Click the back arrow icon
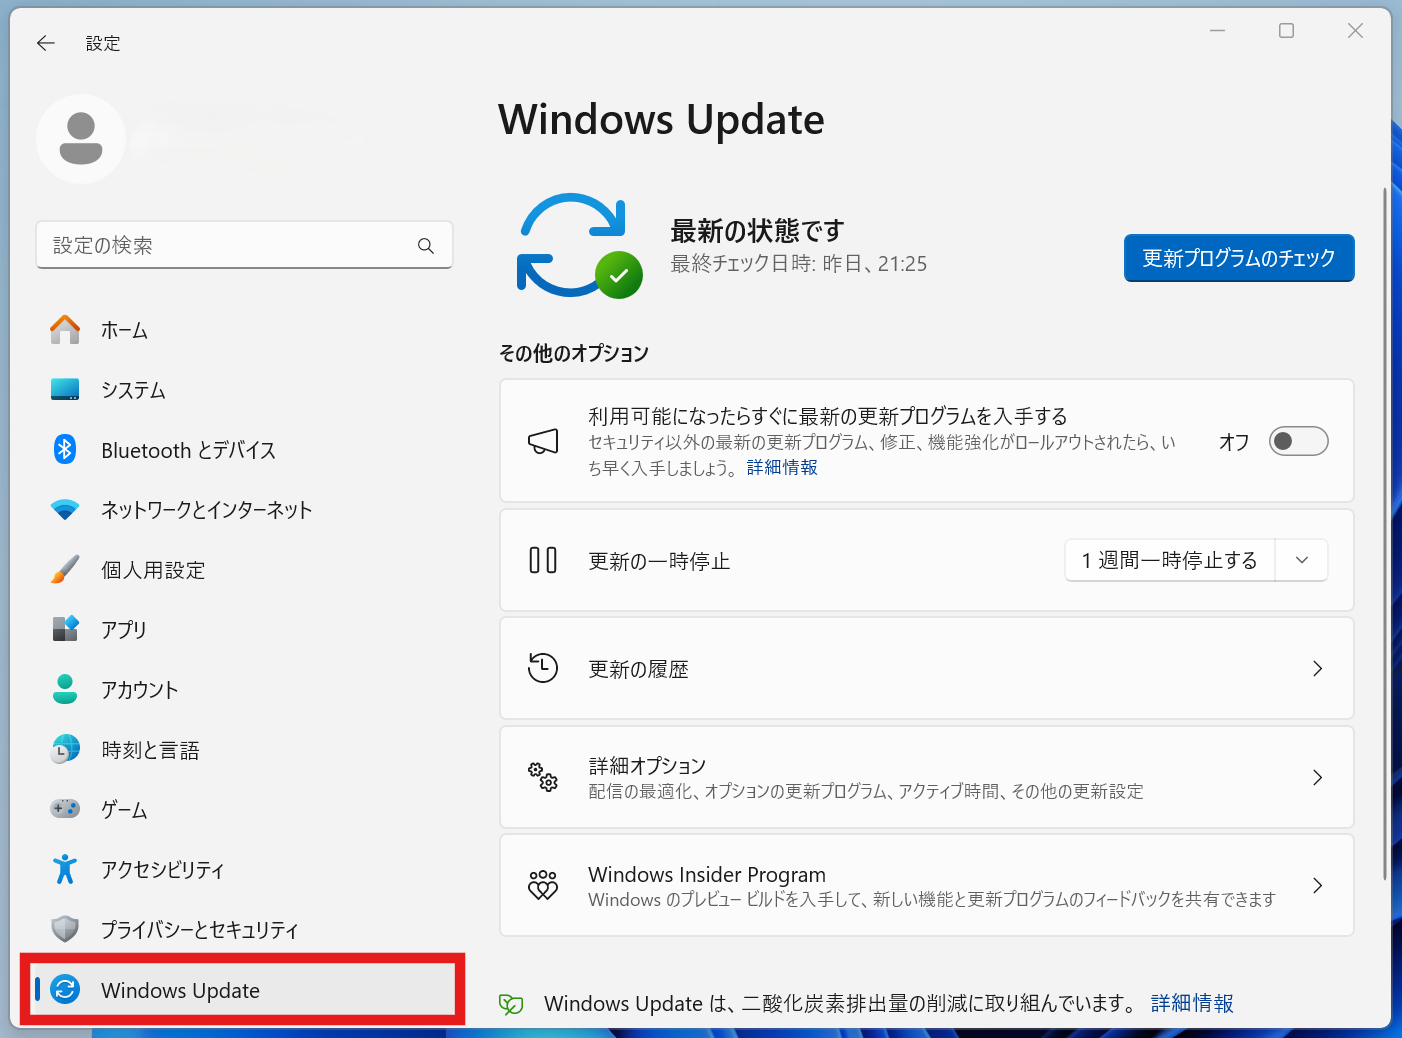Viewport: 1402px width, 1038px height. (45, 43)
